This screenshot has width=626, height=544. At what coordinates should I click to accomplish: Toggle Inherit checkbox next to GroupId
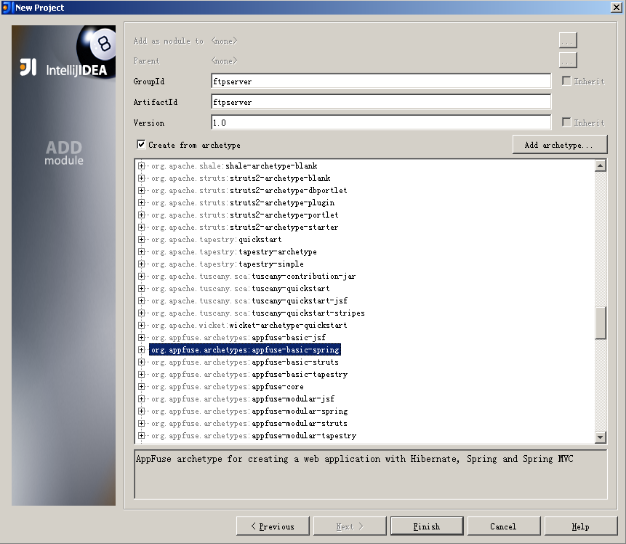pos(566,81)
